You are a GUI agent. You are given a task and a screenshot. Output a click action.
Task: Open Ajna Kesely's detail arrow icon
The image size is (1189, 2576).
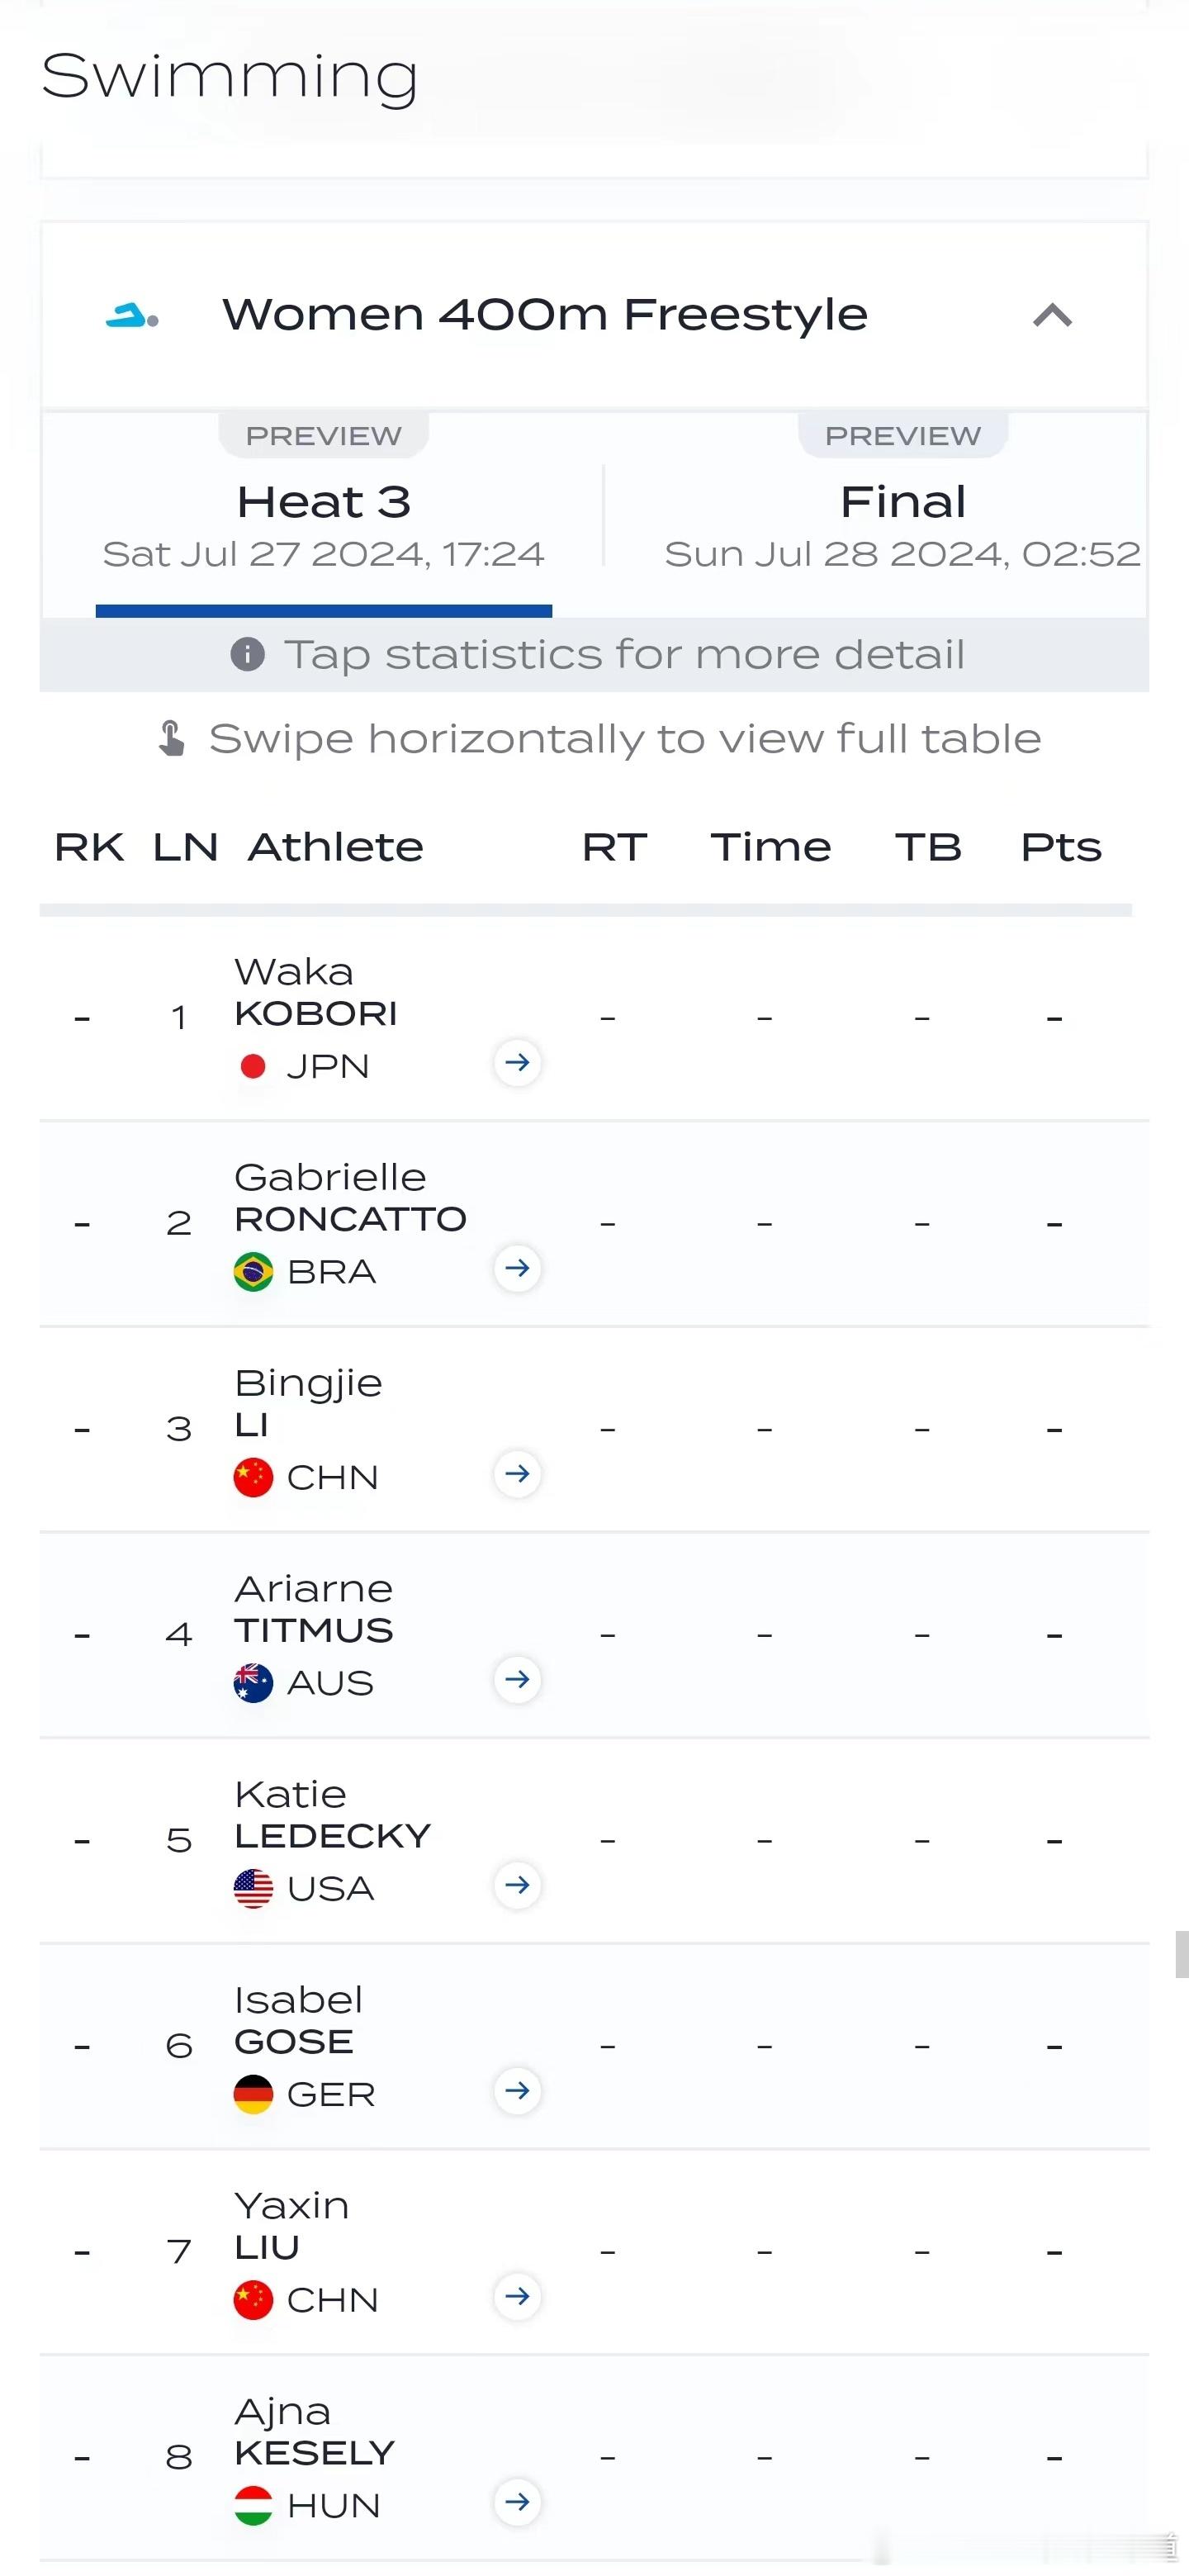click(517, 2502)
